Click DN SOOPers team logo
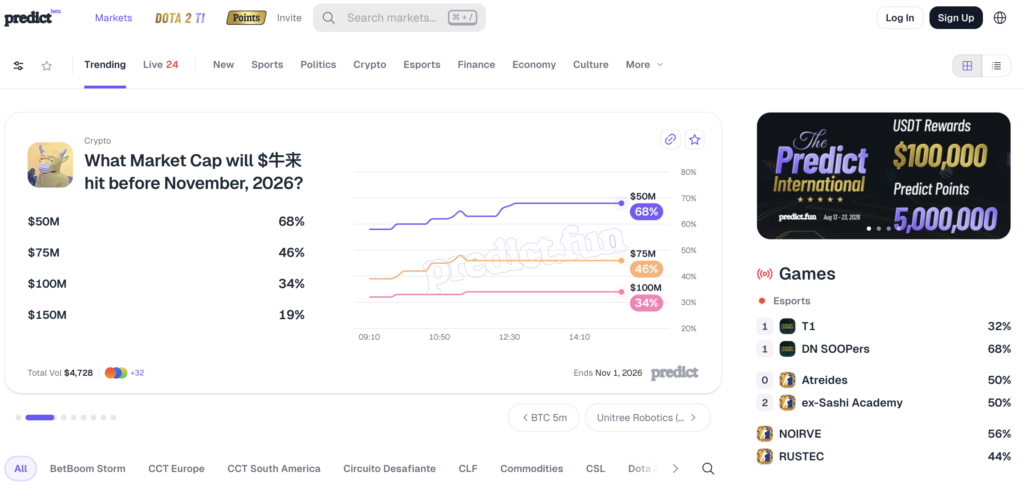This screenshot has height=489, width=1024. [x=788, y=349]
